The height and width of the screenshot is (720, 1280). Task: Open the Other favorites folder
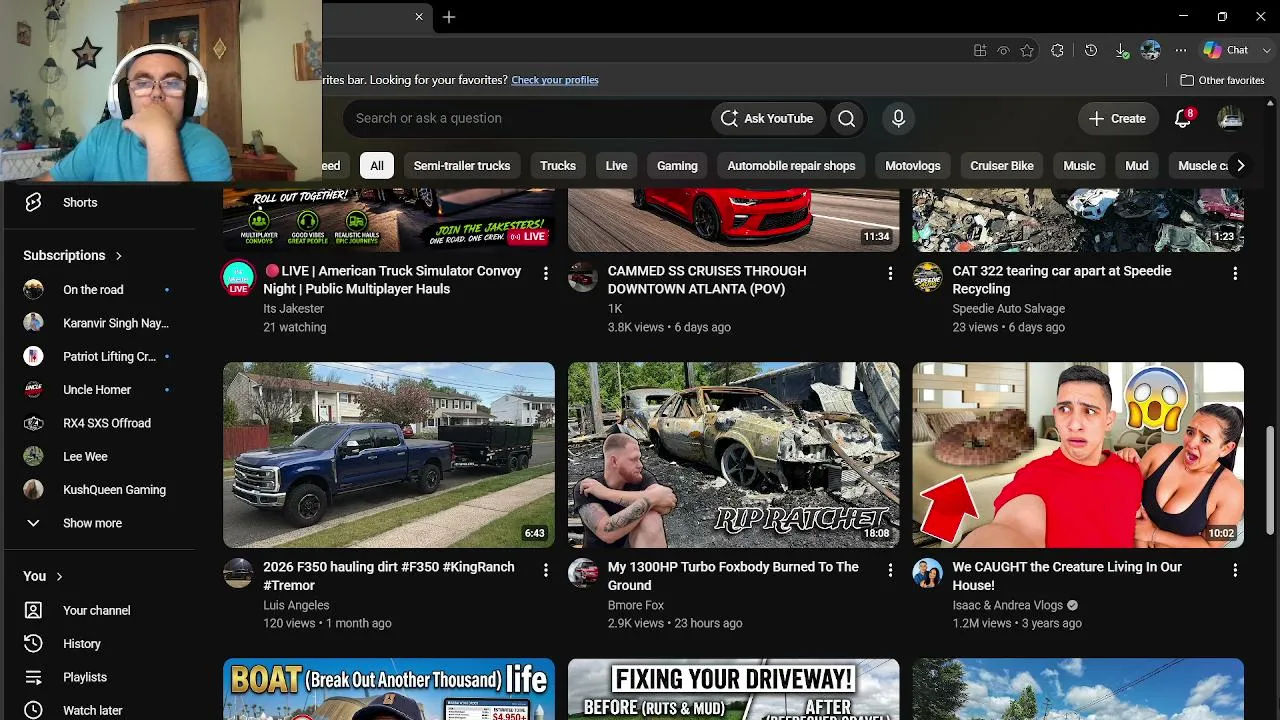pyautogui.click(x=1222, y=80)
